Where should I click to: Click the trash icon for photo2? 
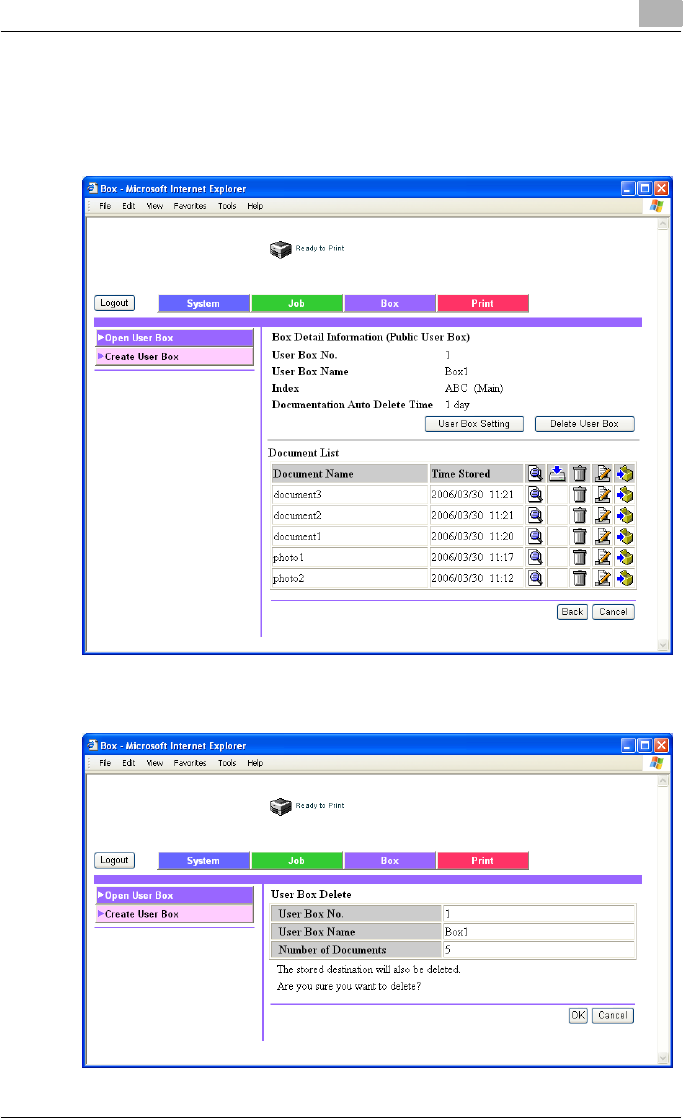coord(579,578)
